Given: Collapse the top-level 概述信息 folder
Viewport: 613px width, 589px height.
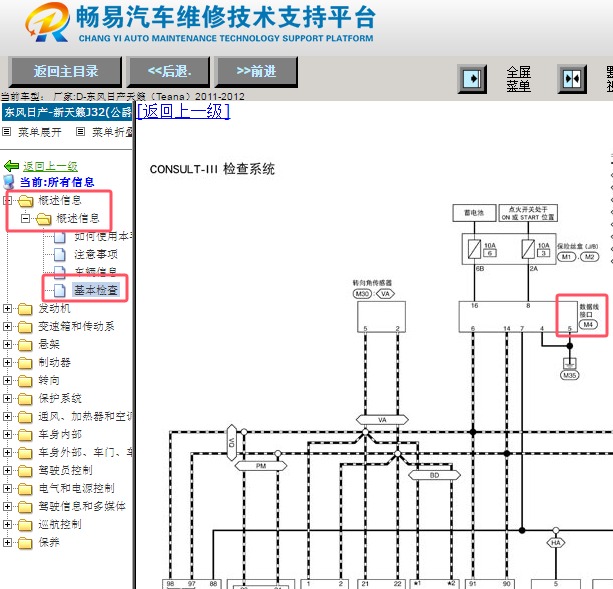Looking at the screenshot, I should tap(7, 201).
